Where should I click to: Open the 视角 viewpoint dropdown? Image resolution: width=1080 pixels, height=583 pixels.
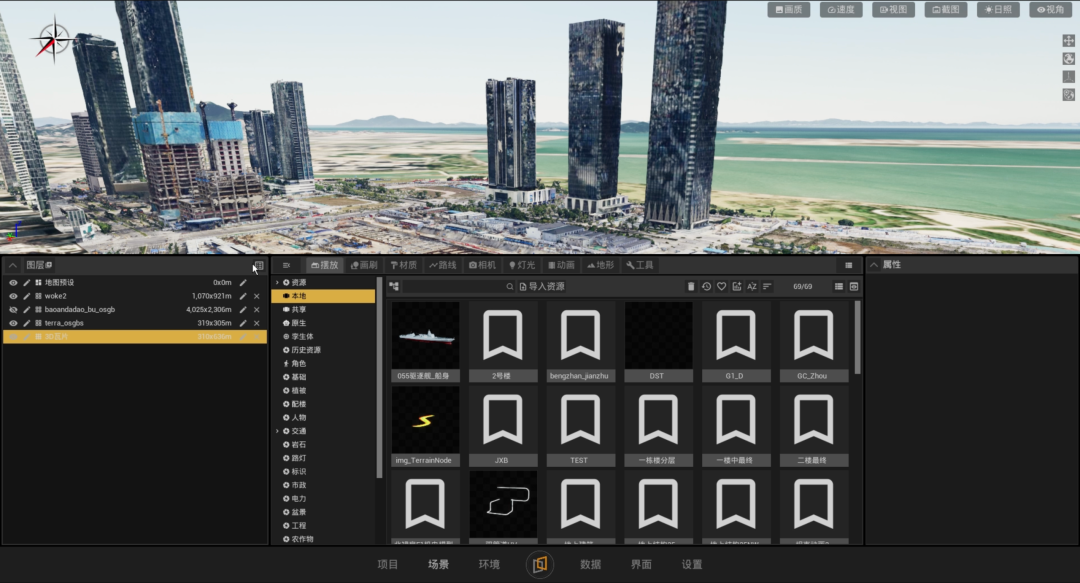(x=1050, y=10)
